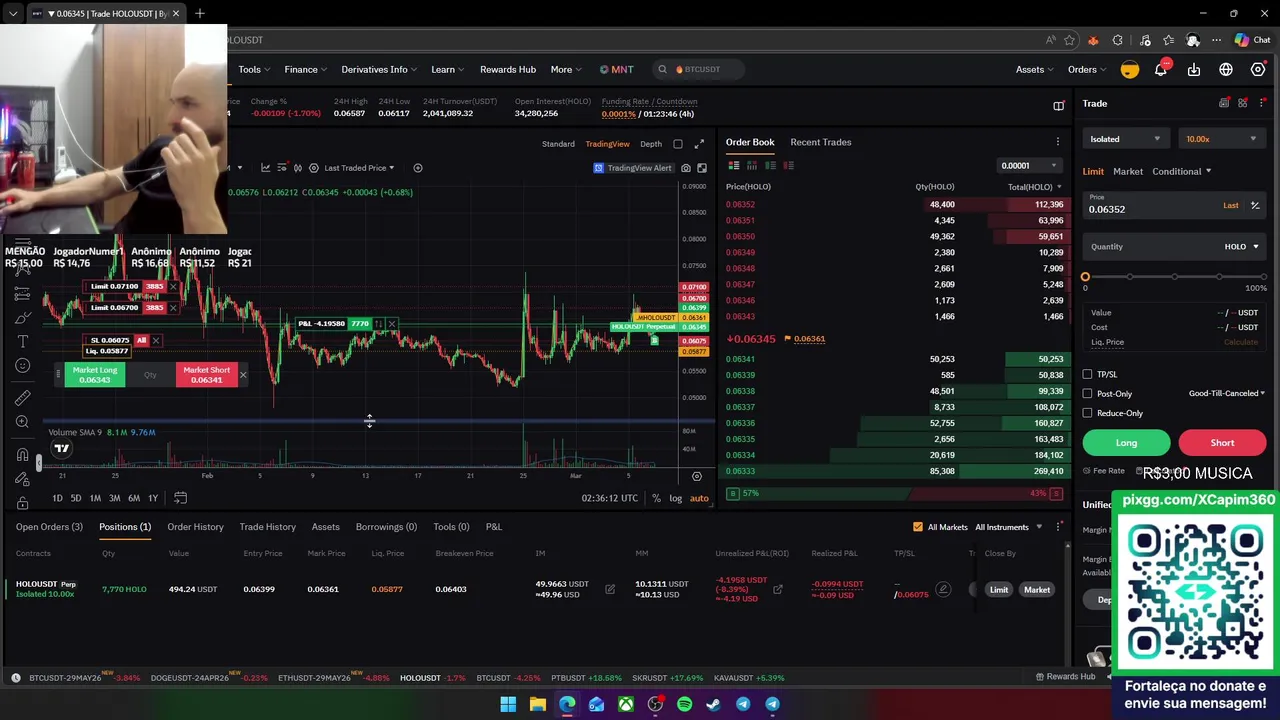This screenshot has height=720, width=1280.
Task: Toggle percent scale on chart
Action: pyautogui.click(x=656, y=498)
